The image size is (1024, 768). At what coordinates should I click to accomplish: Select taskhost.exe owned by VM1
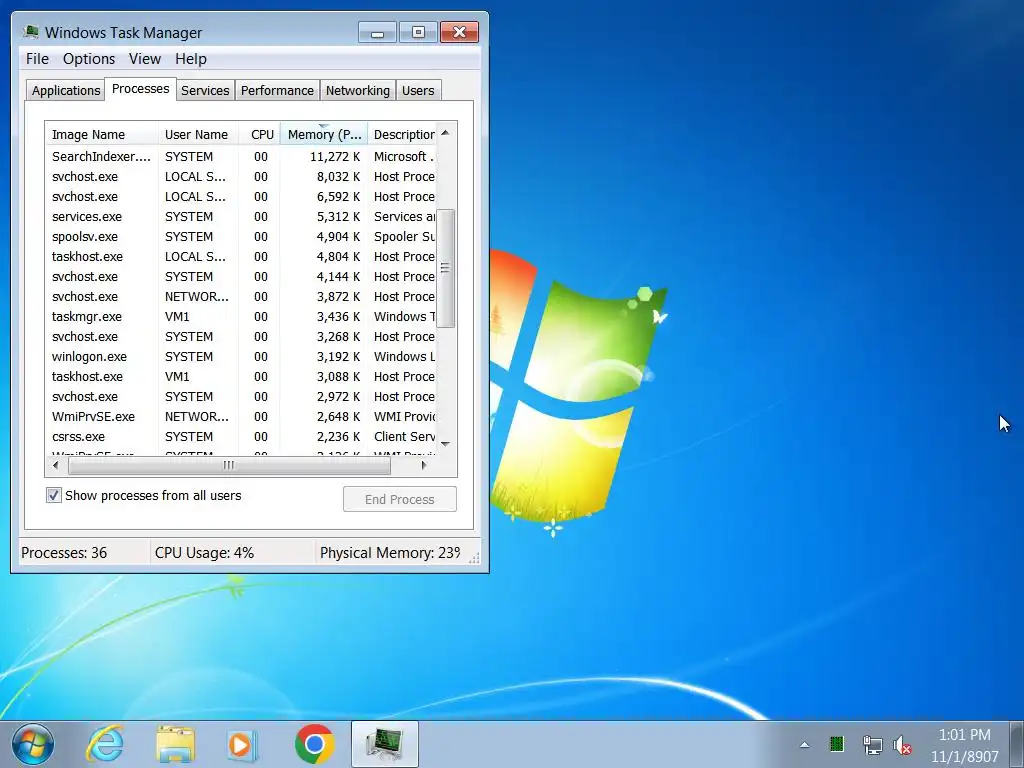240,377
